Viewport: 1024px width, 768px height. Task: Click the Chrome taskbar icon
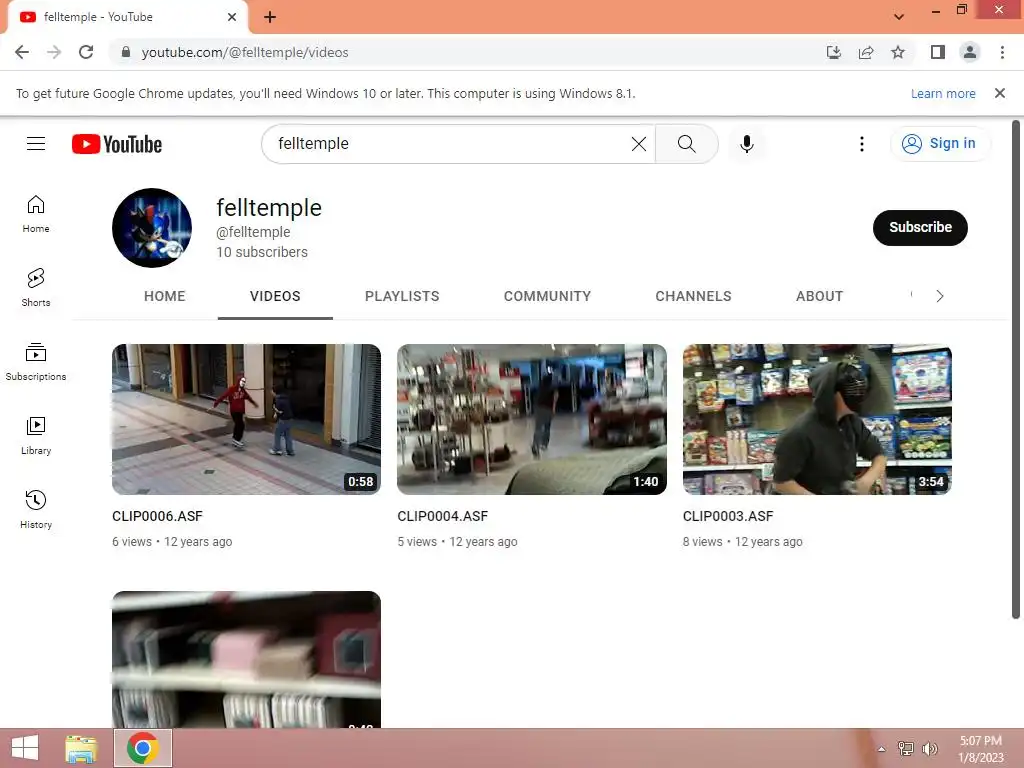tap(143, 748)
